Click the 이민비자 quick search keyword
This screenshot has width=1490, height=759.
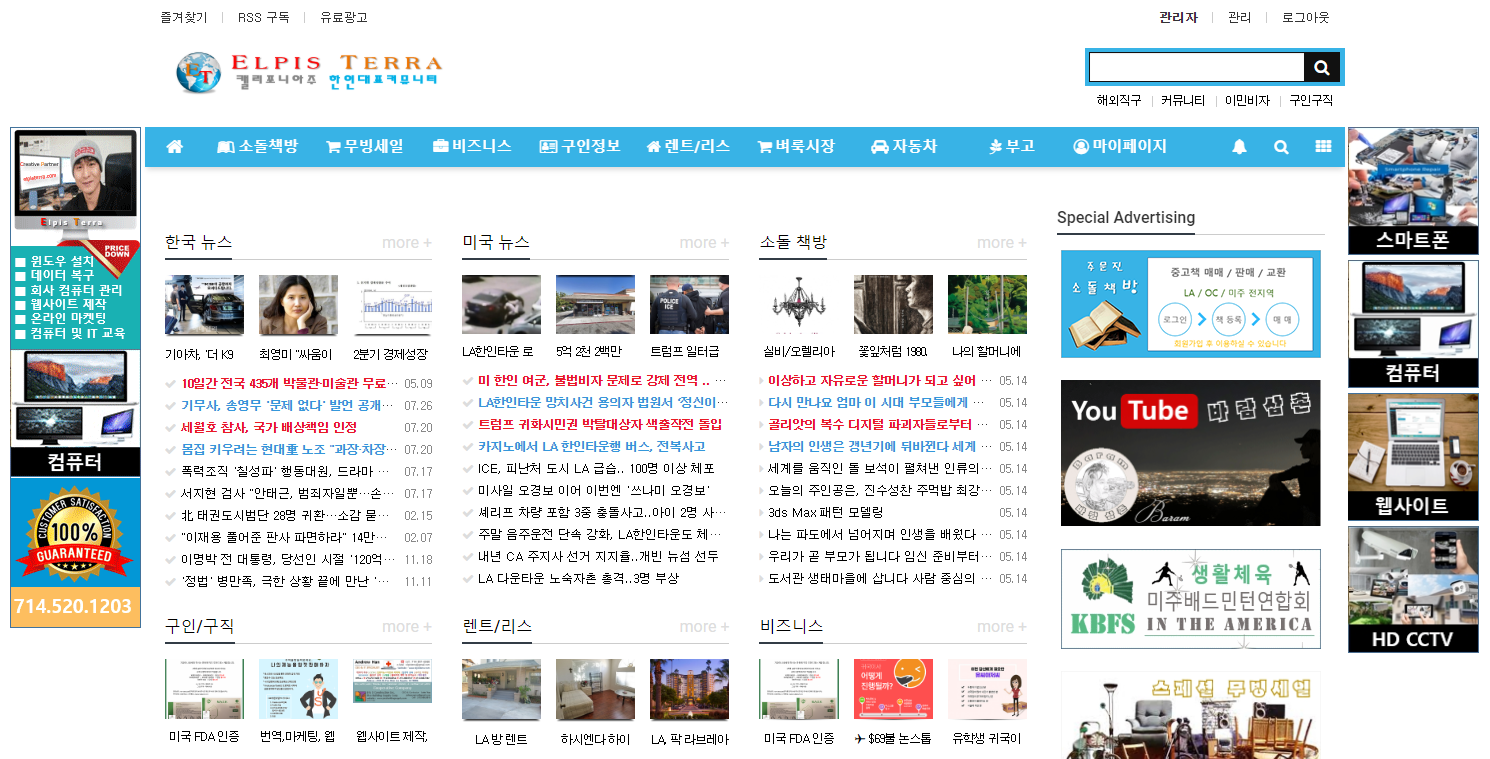[x=1247, y=101]
